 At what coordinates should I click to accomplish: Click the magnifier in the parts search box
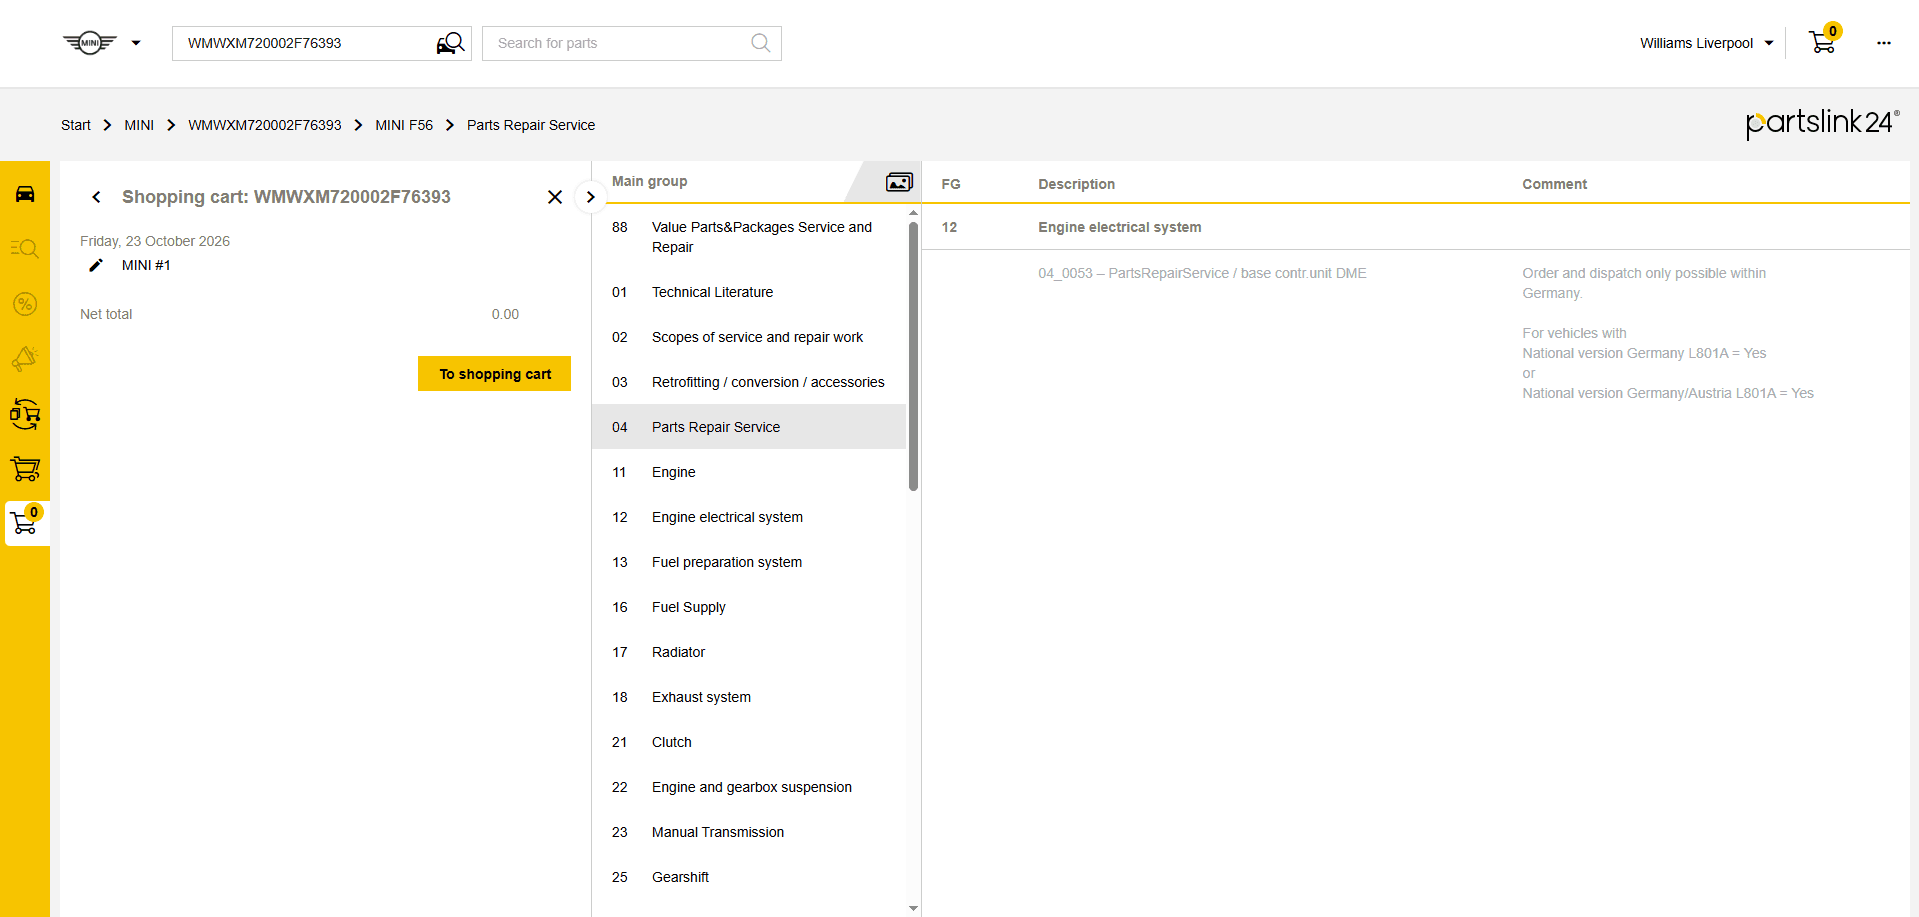pyautogui.click(x=761, y=43)
